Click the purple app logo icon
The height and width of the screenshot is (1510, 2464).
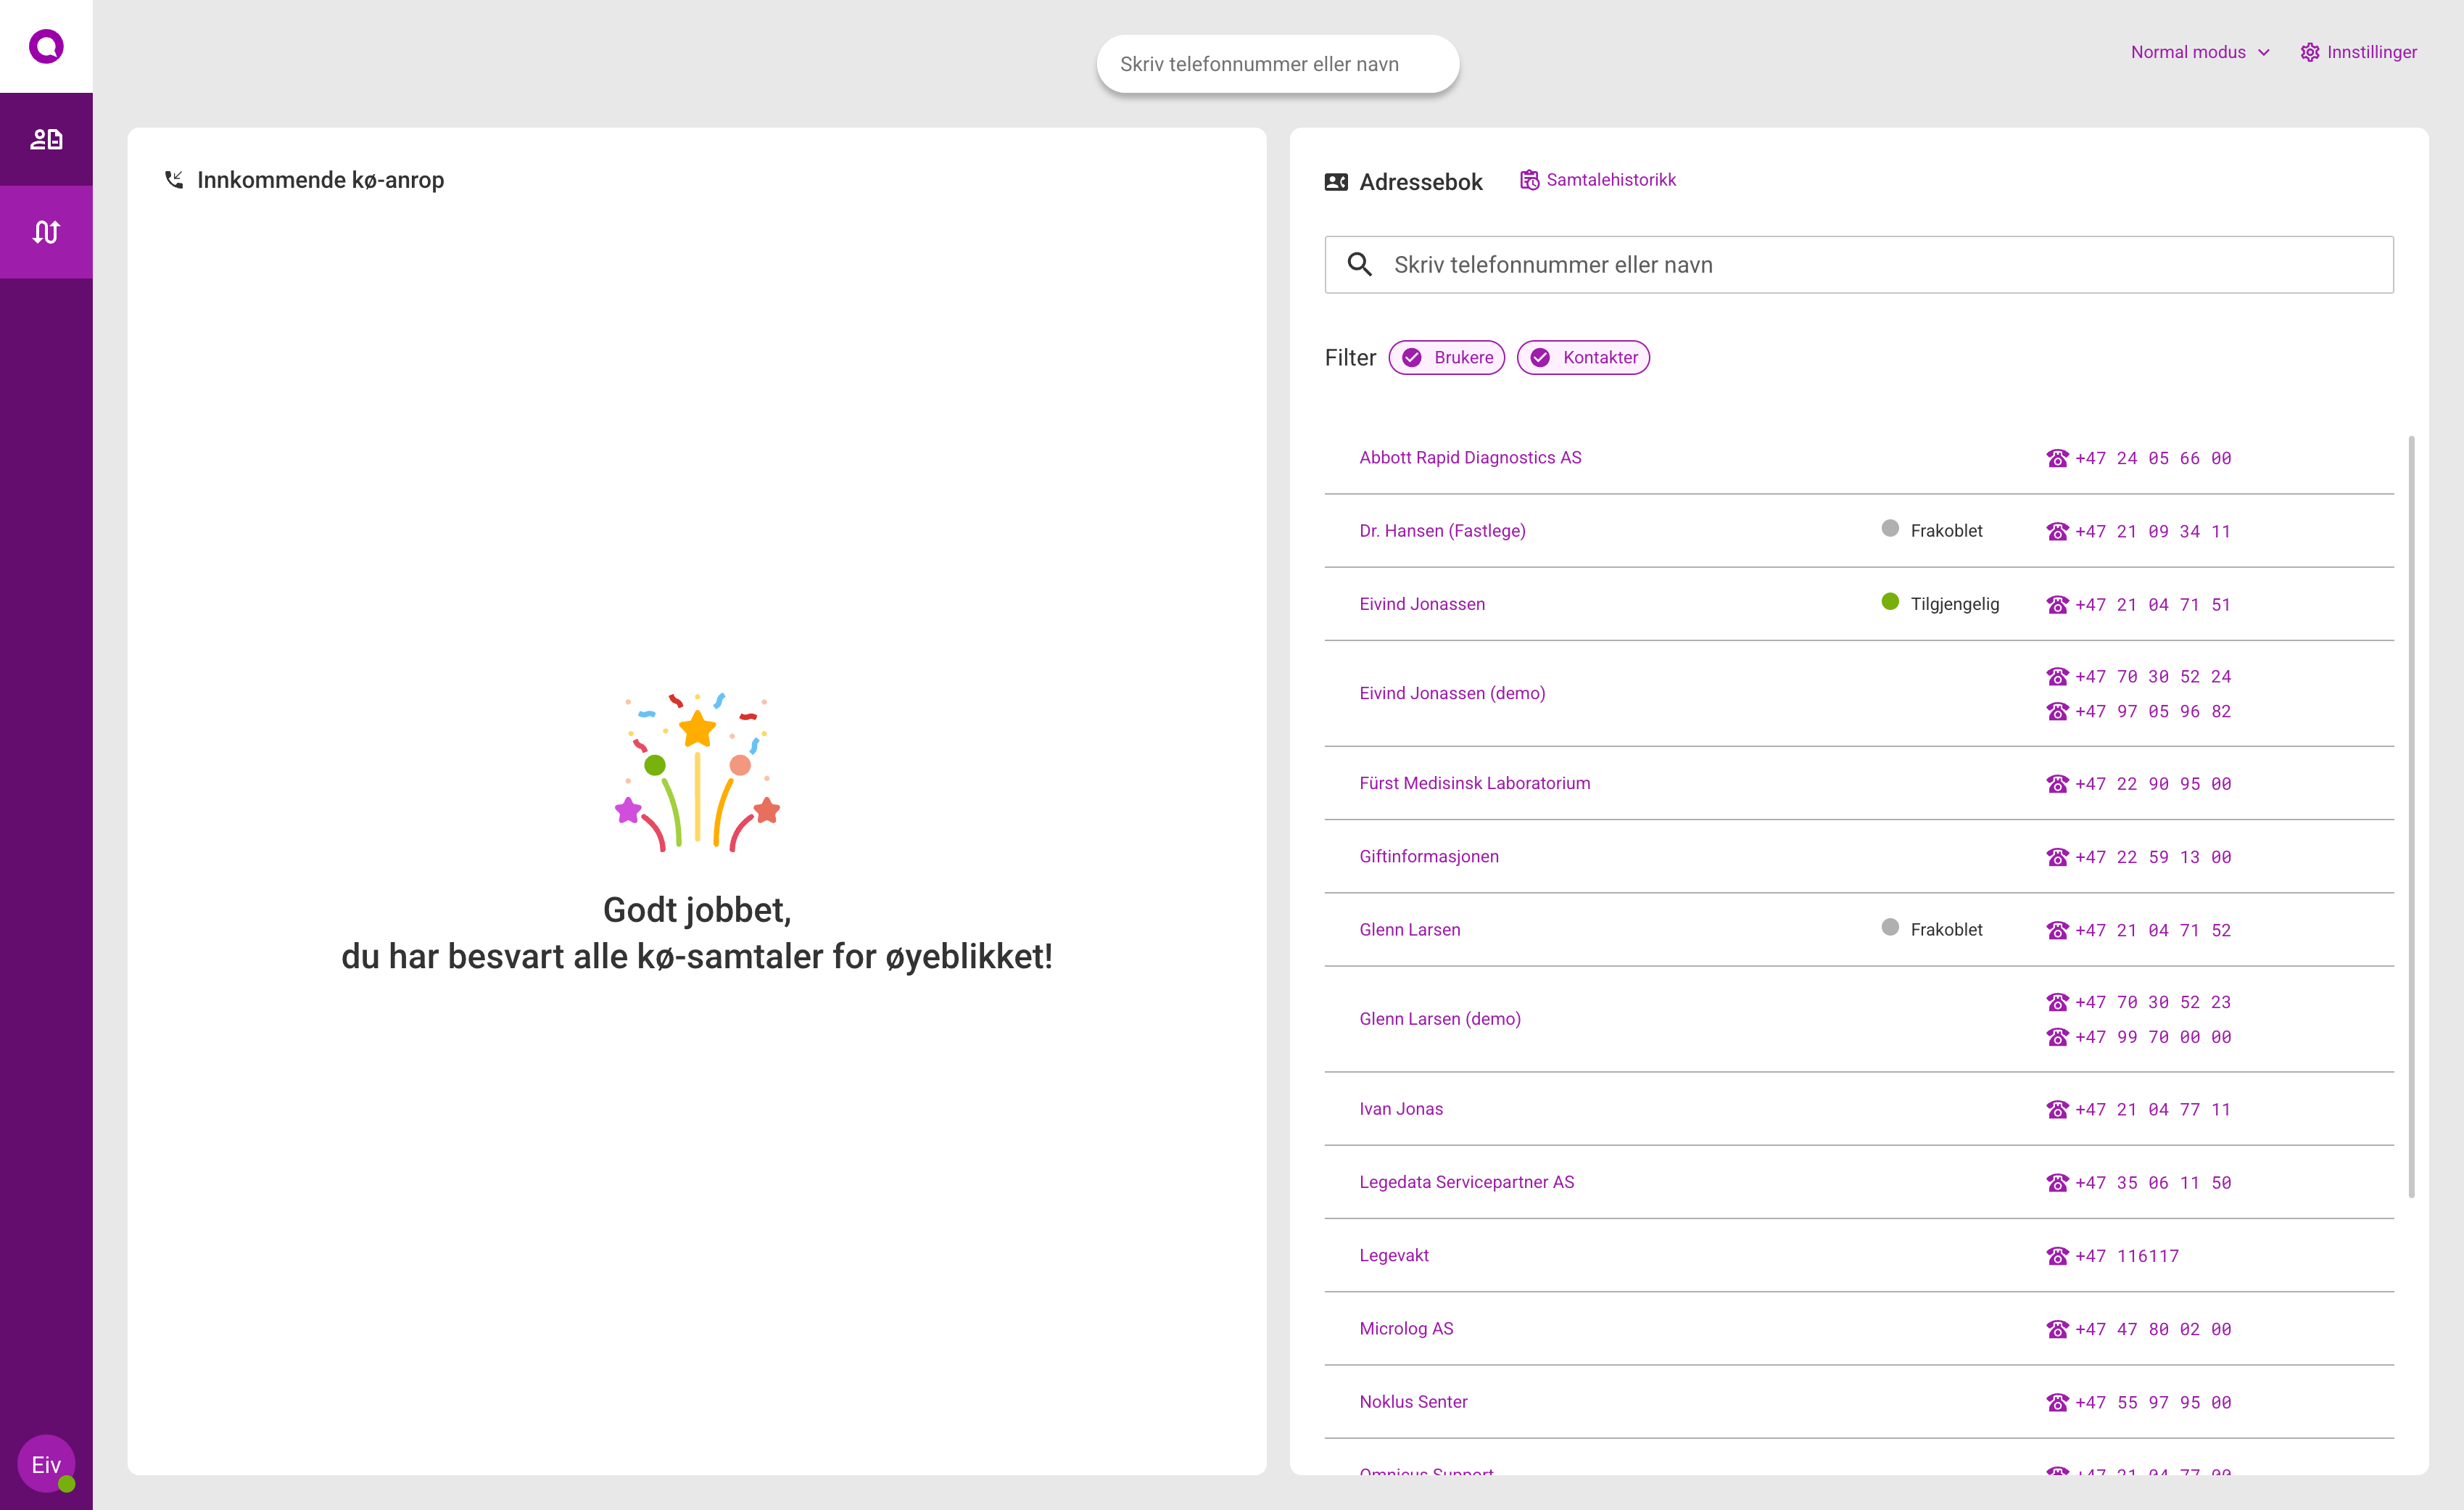[x=46, y=46]
